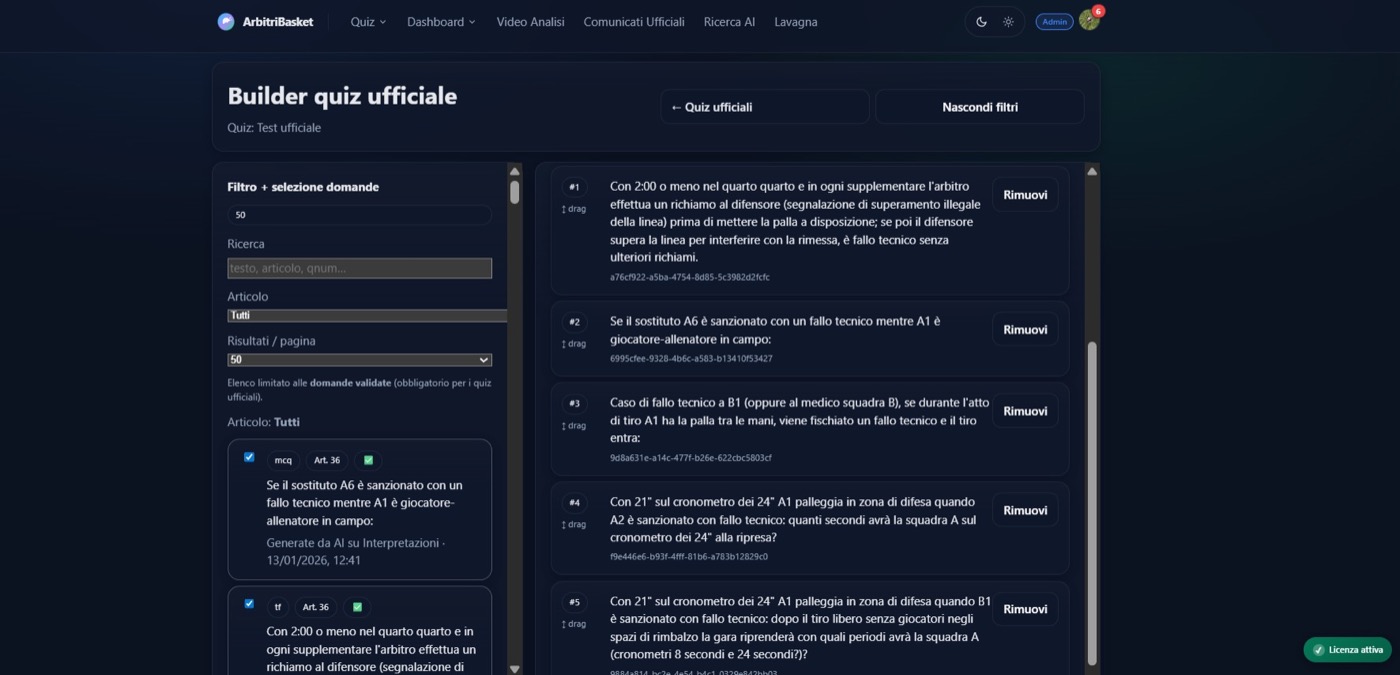Screen dimensions: 1400x675
Task: Click the #1 number badge
Action: click(574, 187)
